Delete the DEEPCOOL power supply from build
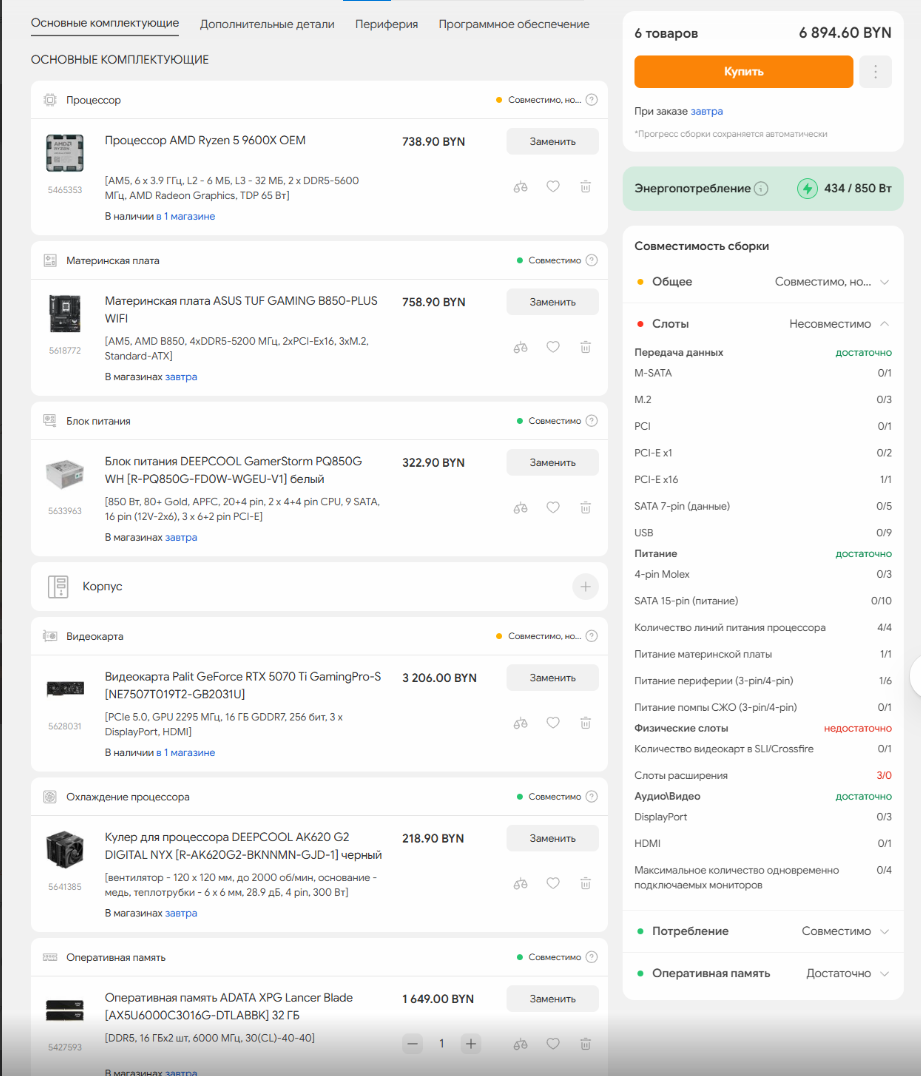Screen dimensions: 921x1076 [x=585, y=508]
